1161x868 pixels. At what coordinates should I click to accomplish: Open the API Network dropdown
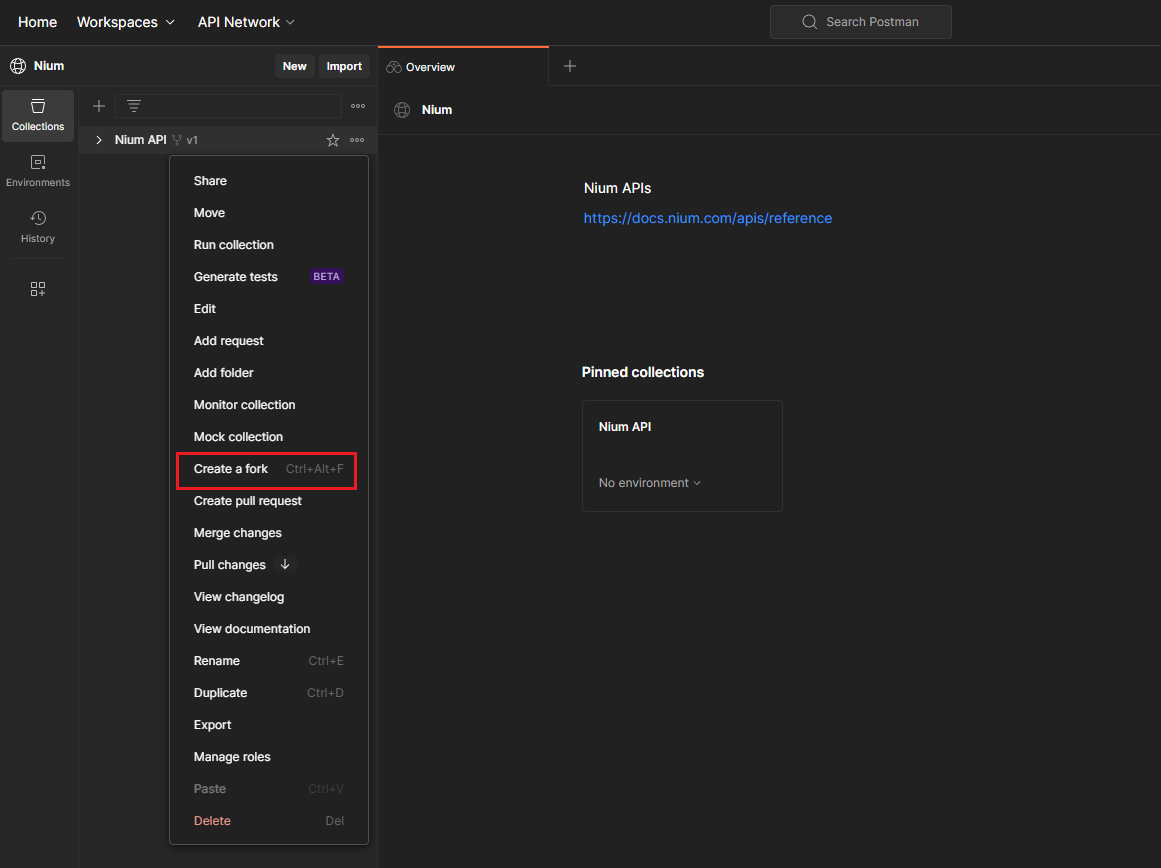point(246,22)
